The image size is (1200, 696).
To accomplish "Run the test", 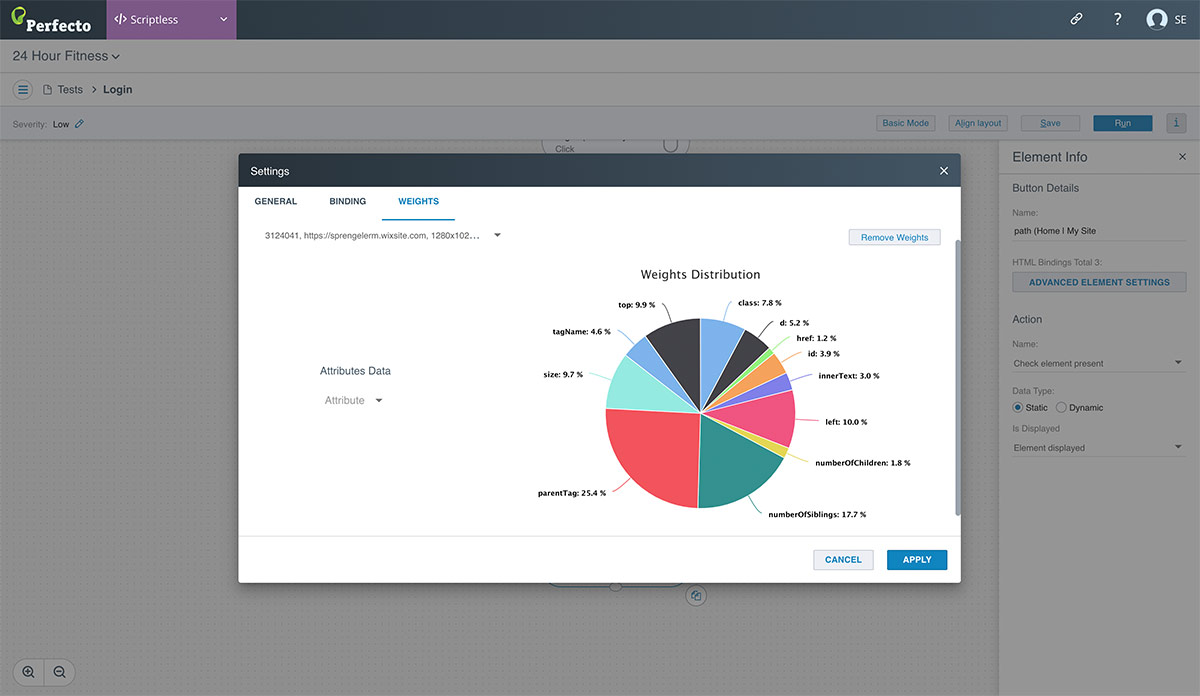I will [1123, 123].
